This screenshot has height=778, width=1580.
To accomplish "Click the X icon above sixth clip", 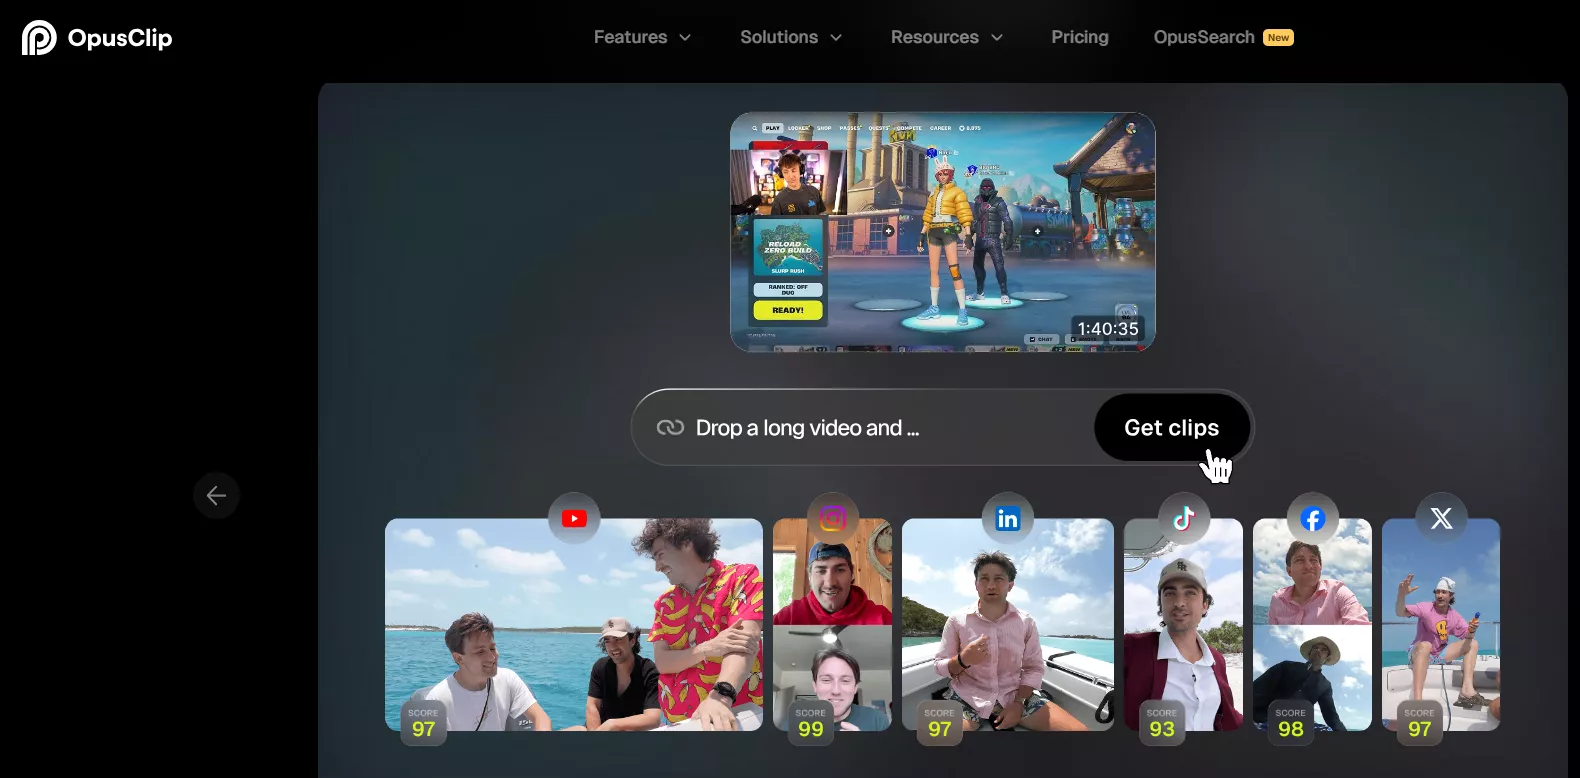I will (1442, 518).
